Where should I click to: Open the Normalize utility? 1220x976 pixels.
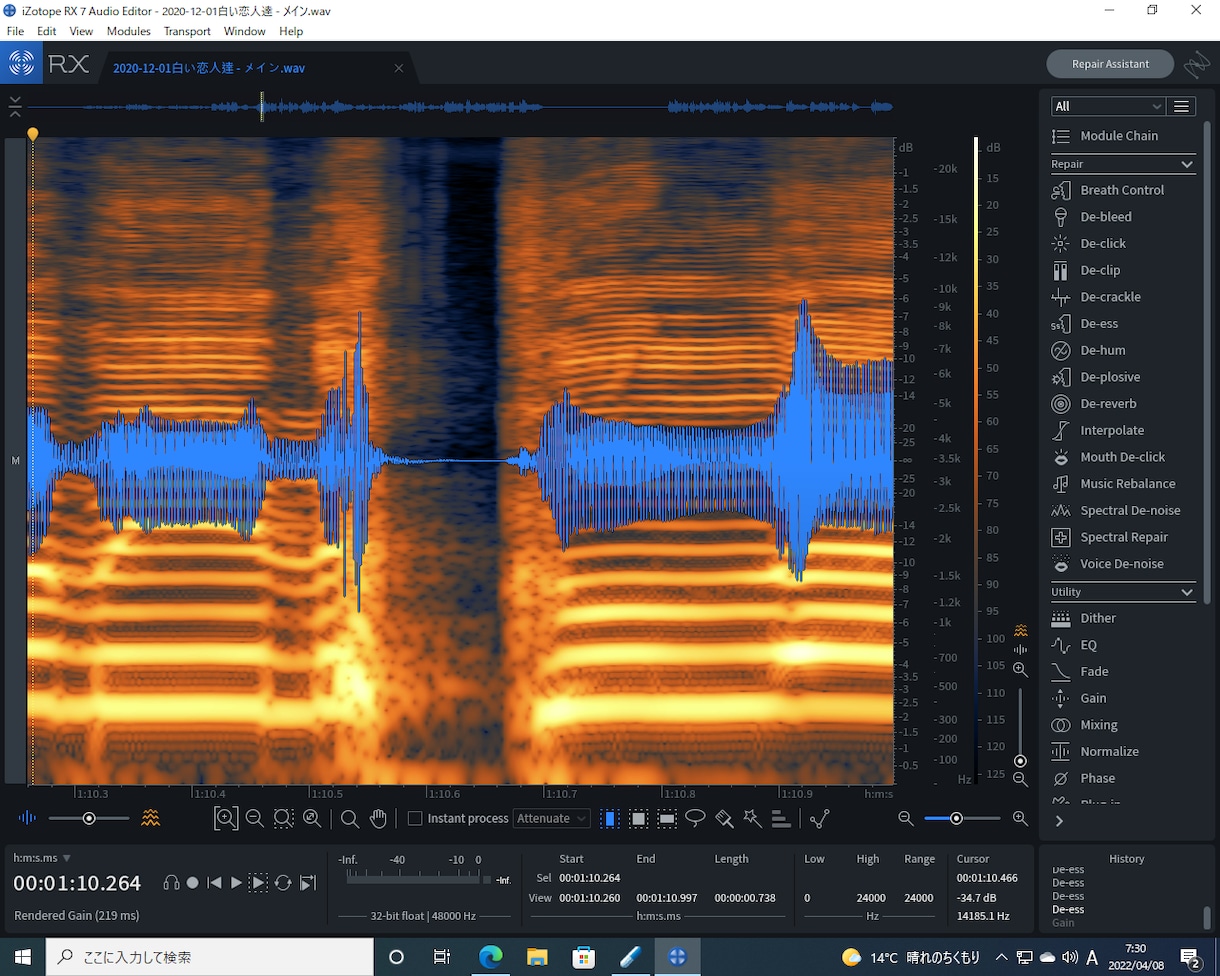[x=1095, y=751]
